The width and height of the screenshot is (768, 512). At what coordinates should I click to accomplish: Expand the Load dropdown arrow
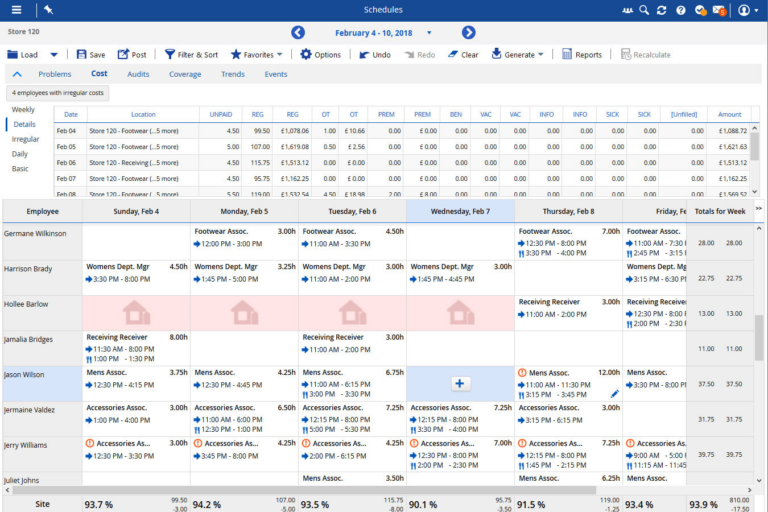(54, 55)
